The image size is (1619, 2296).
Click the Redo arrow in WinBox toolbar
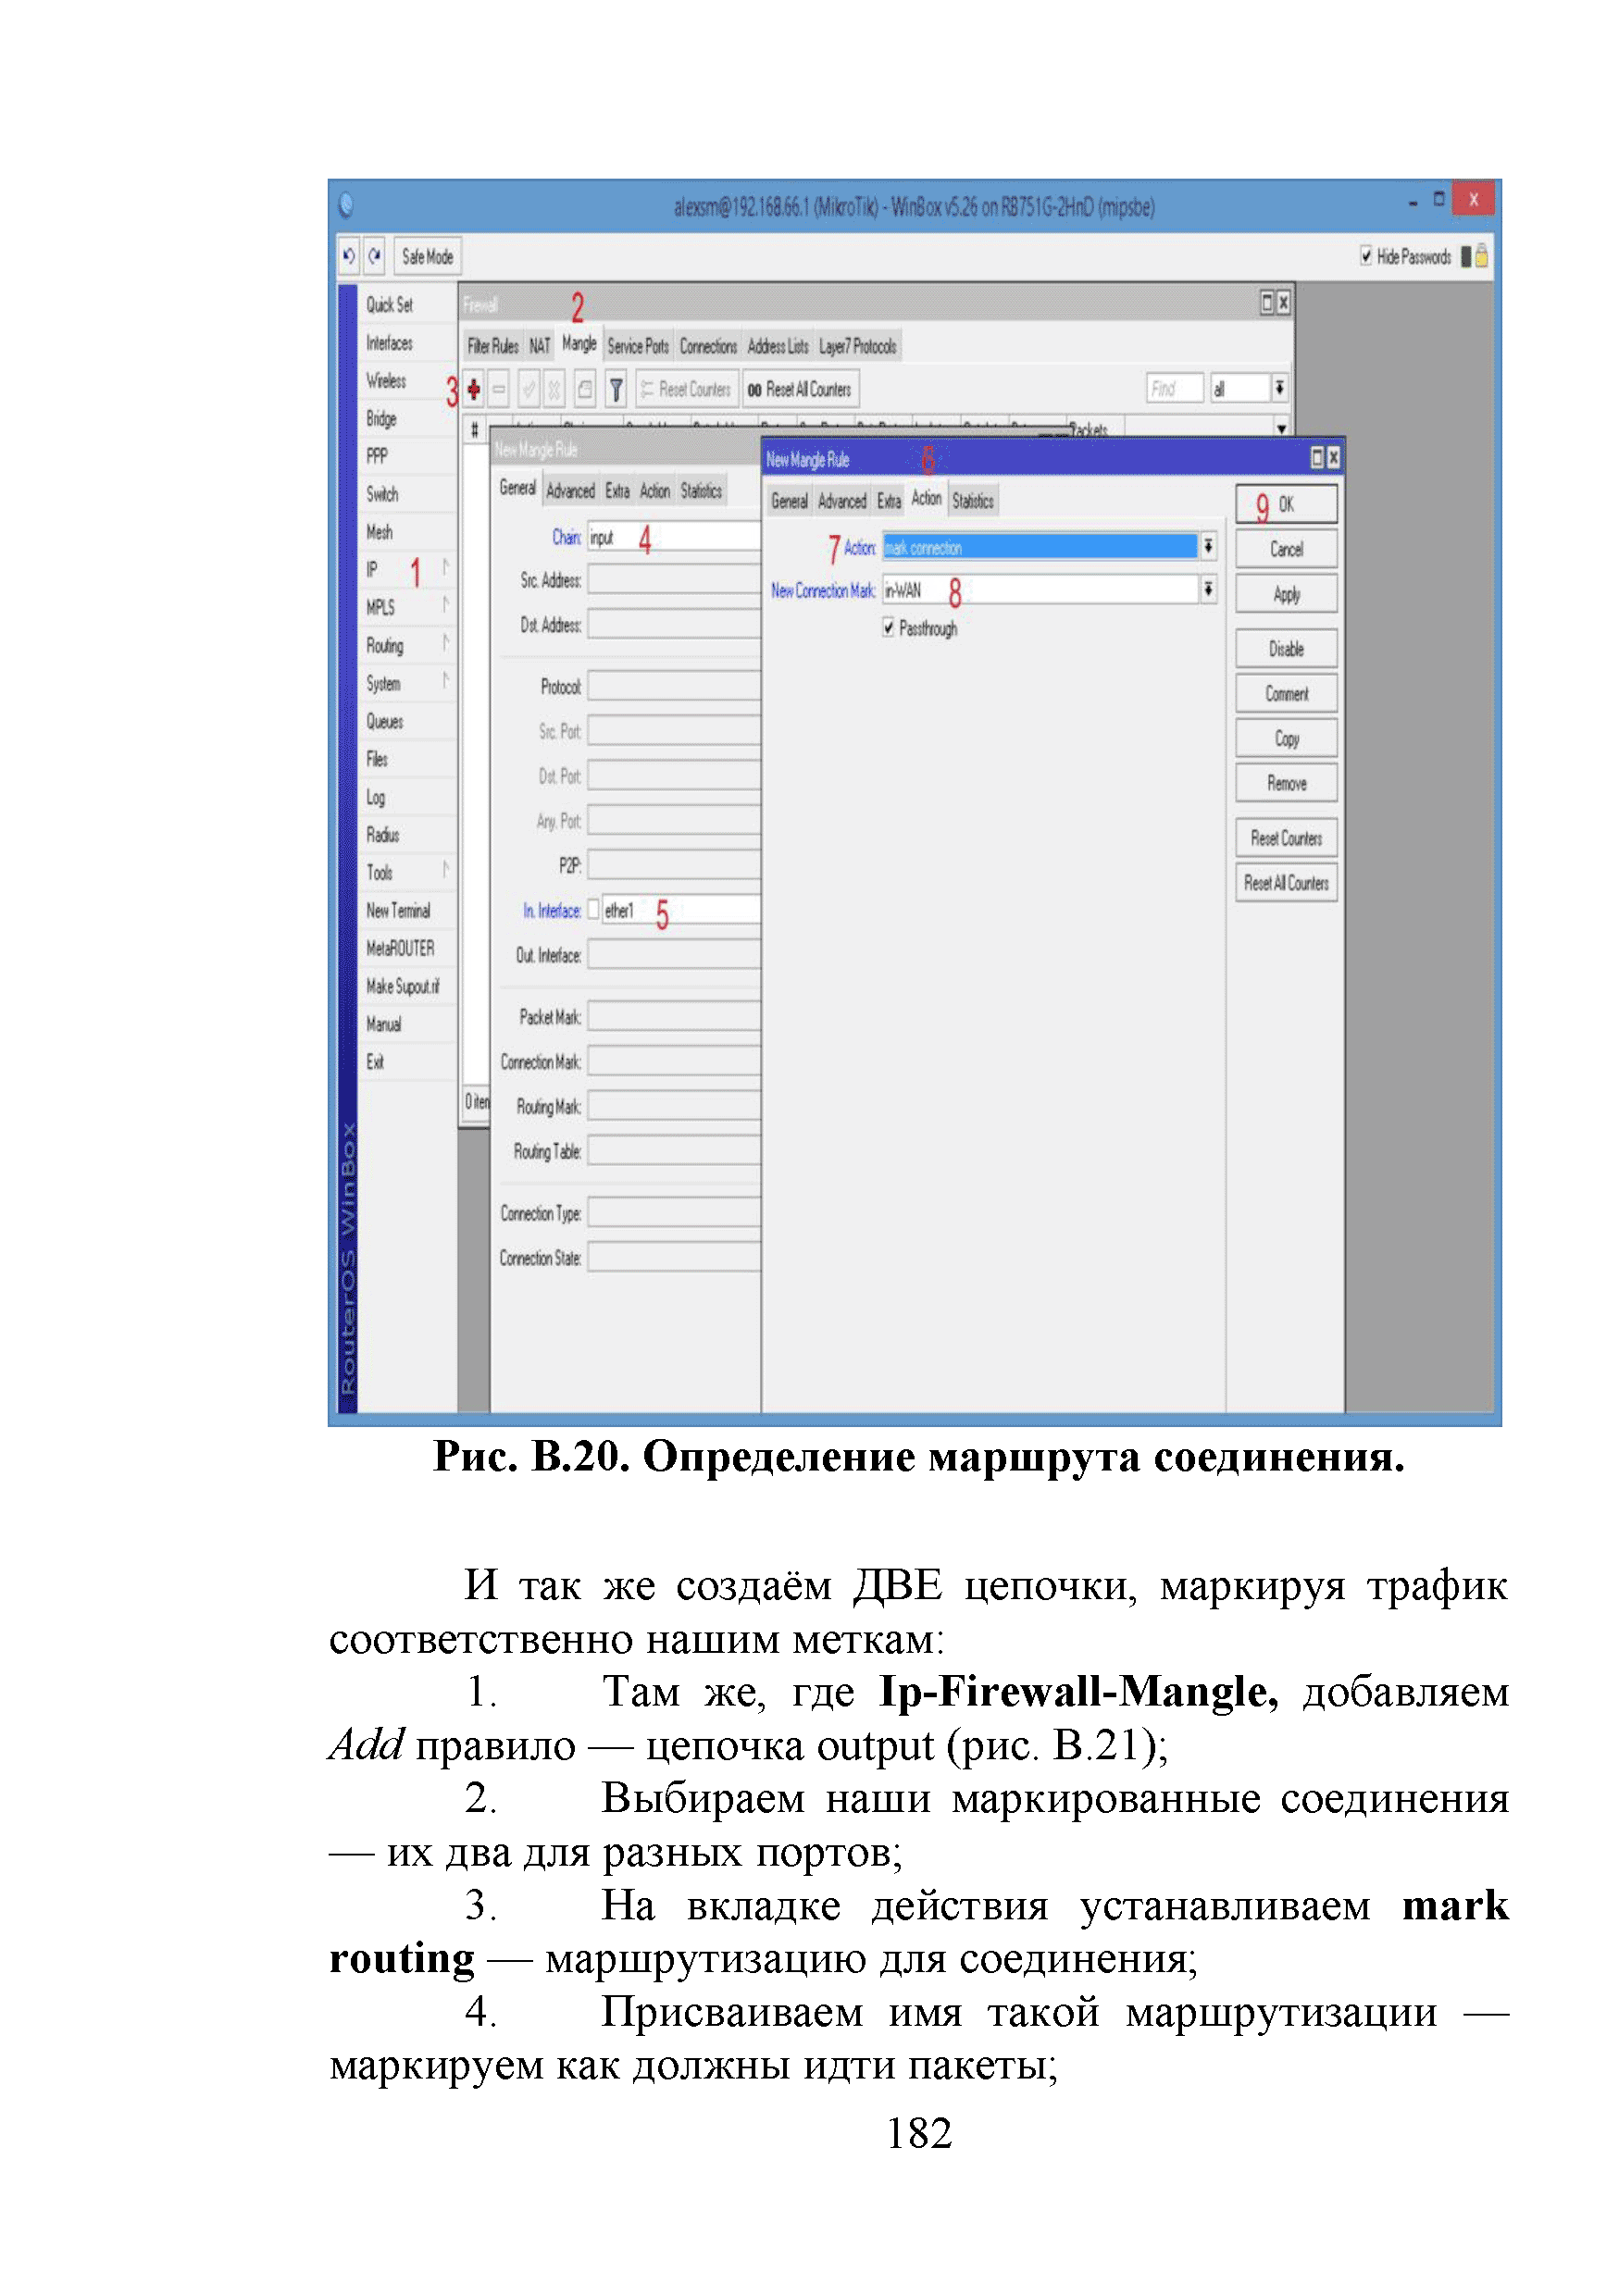374,256
